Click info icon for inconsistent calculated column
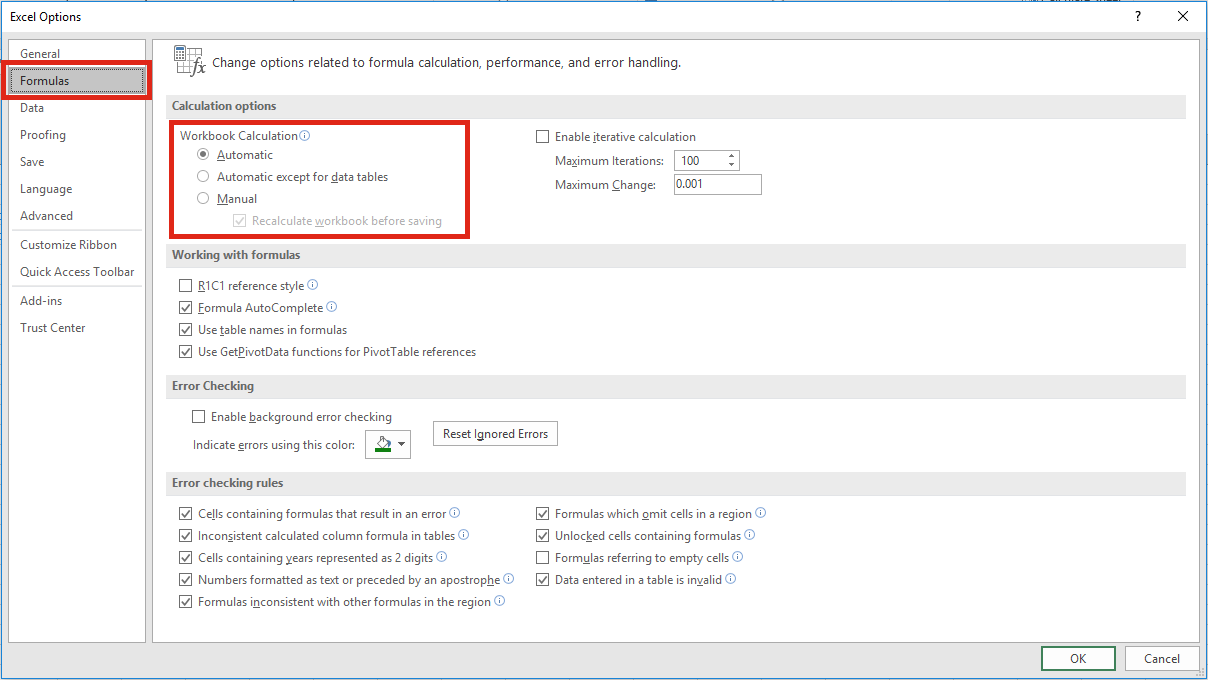Viewport: 1208px width, 680px height. click(464, 535)
